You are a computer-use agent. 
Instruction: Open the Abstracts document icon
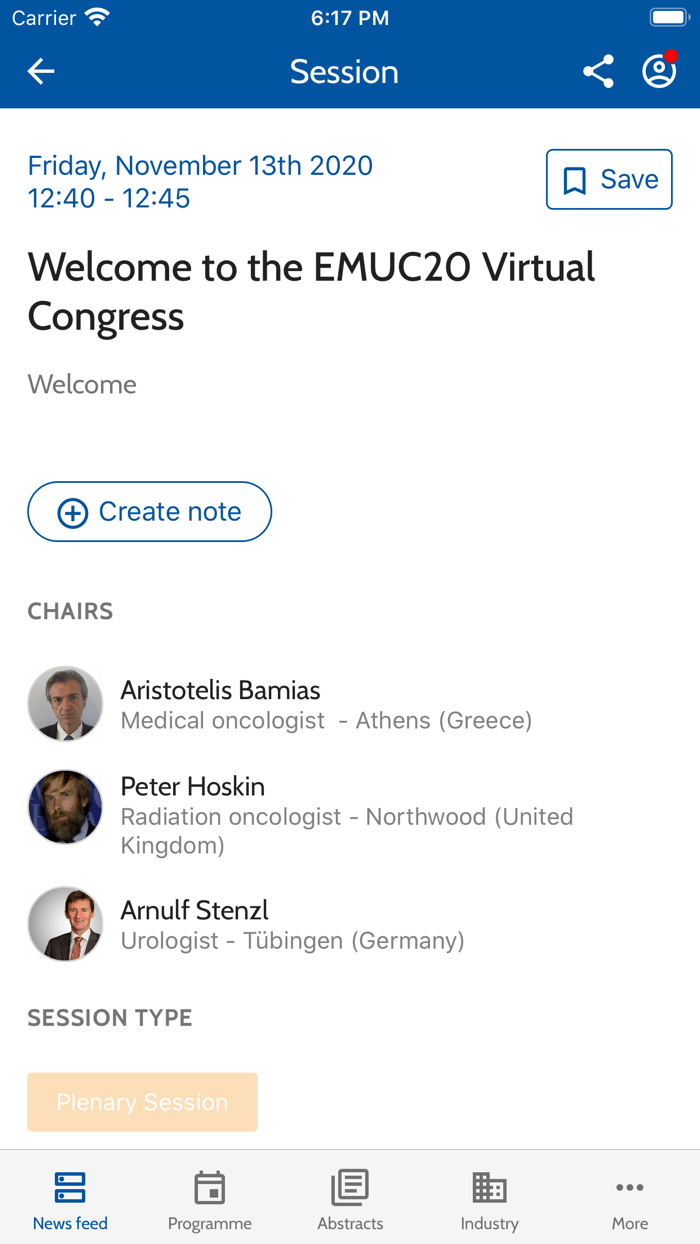[349, 1187]
